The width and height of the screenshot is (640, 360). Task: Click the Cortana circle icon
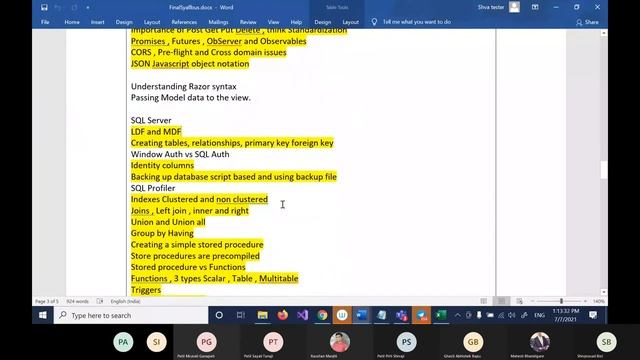point(219,315)
